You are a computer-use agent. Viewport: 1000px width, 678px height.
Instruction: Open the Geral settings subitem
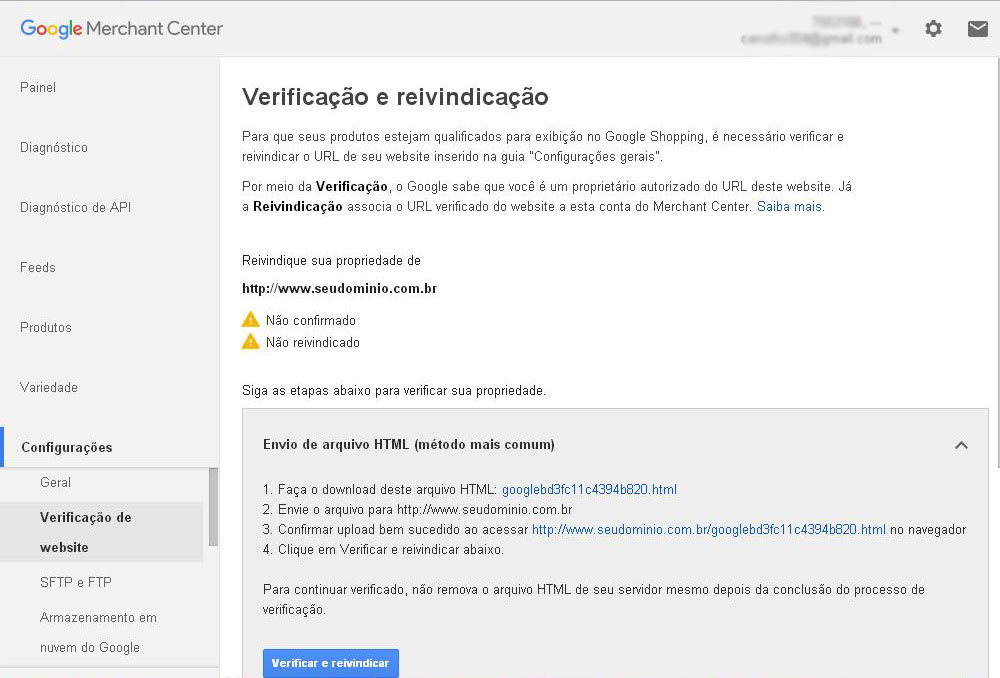[x=55, y=482]
